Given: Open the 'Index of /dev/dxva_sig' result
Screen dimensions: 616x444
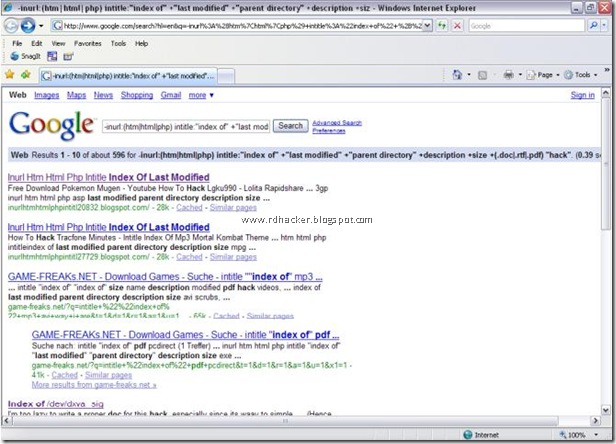Looking at the screenshot, I should [55, 404].
